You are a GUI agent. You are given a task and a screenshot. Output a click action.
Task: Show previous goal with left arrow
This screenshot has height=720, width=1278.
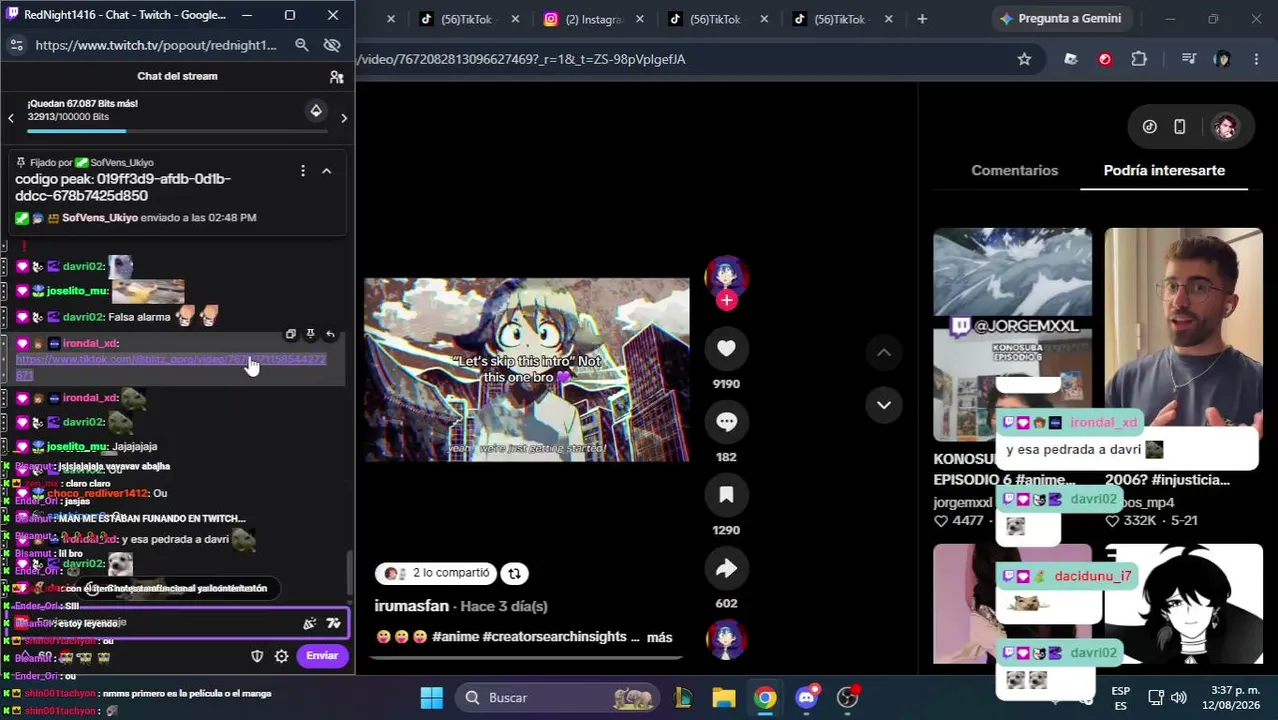[x=11, y=118]
